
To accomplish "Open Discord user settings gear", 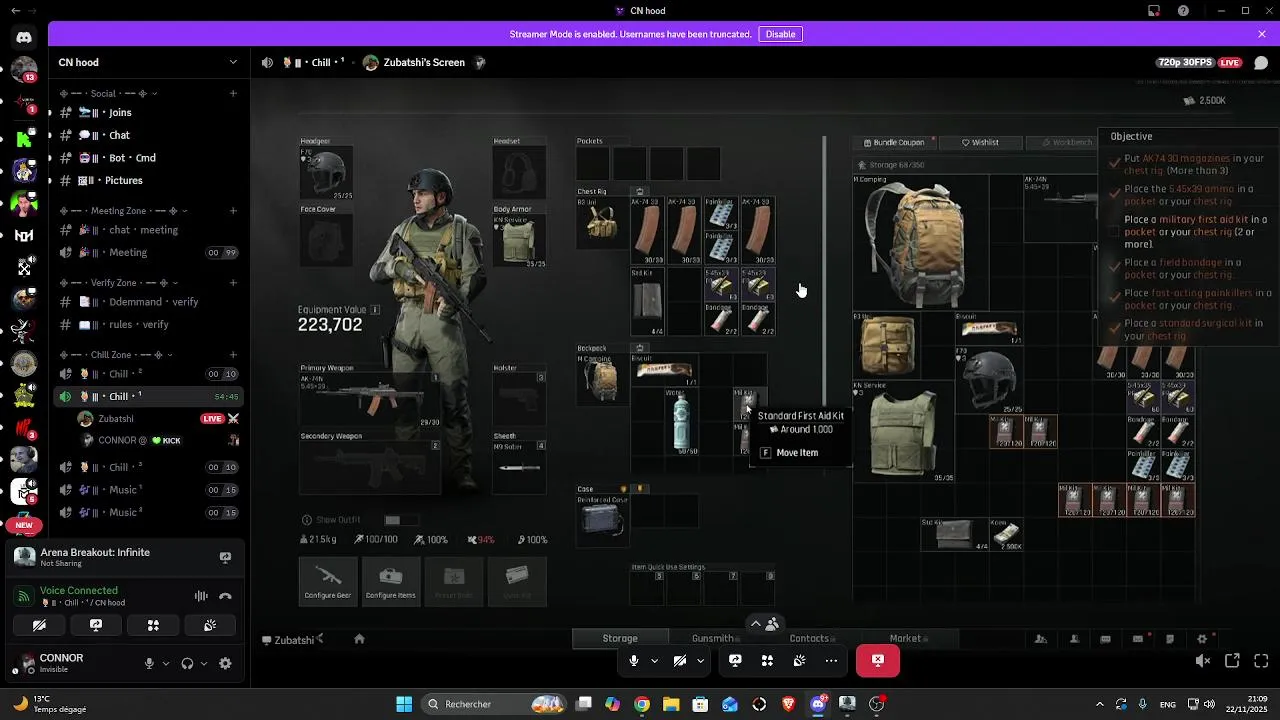I will point(225,663).
